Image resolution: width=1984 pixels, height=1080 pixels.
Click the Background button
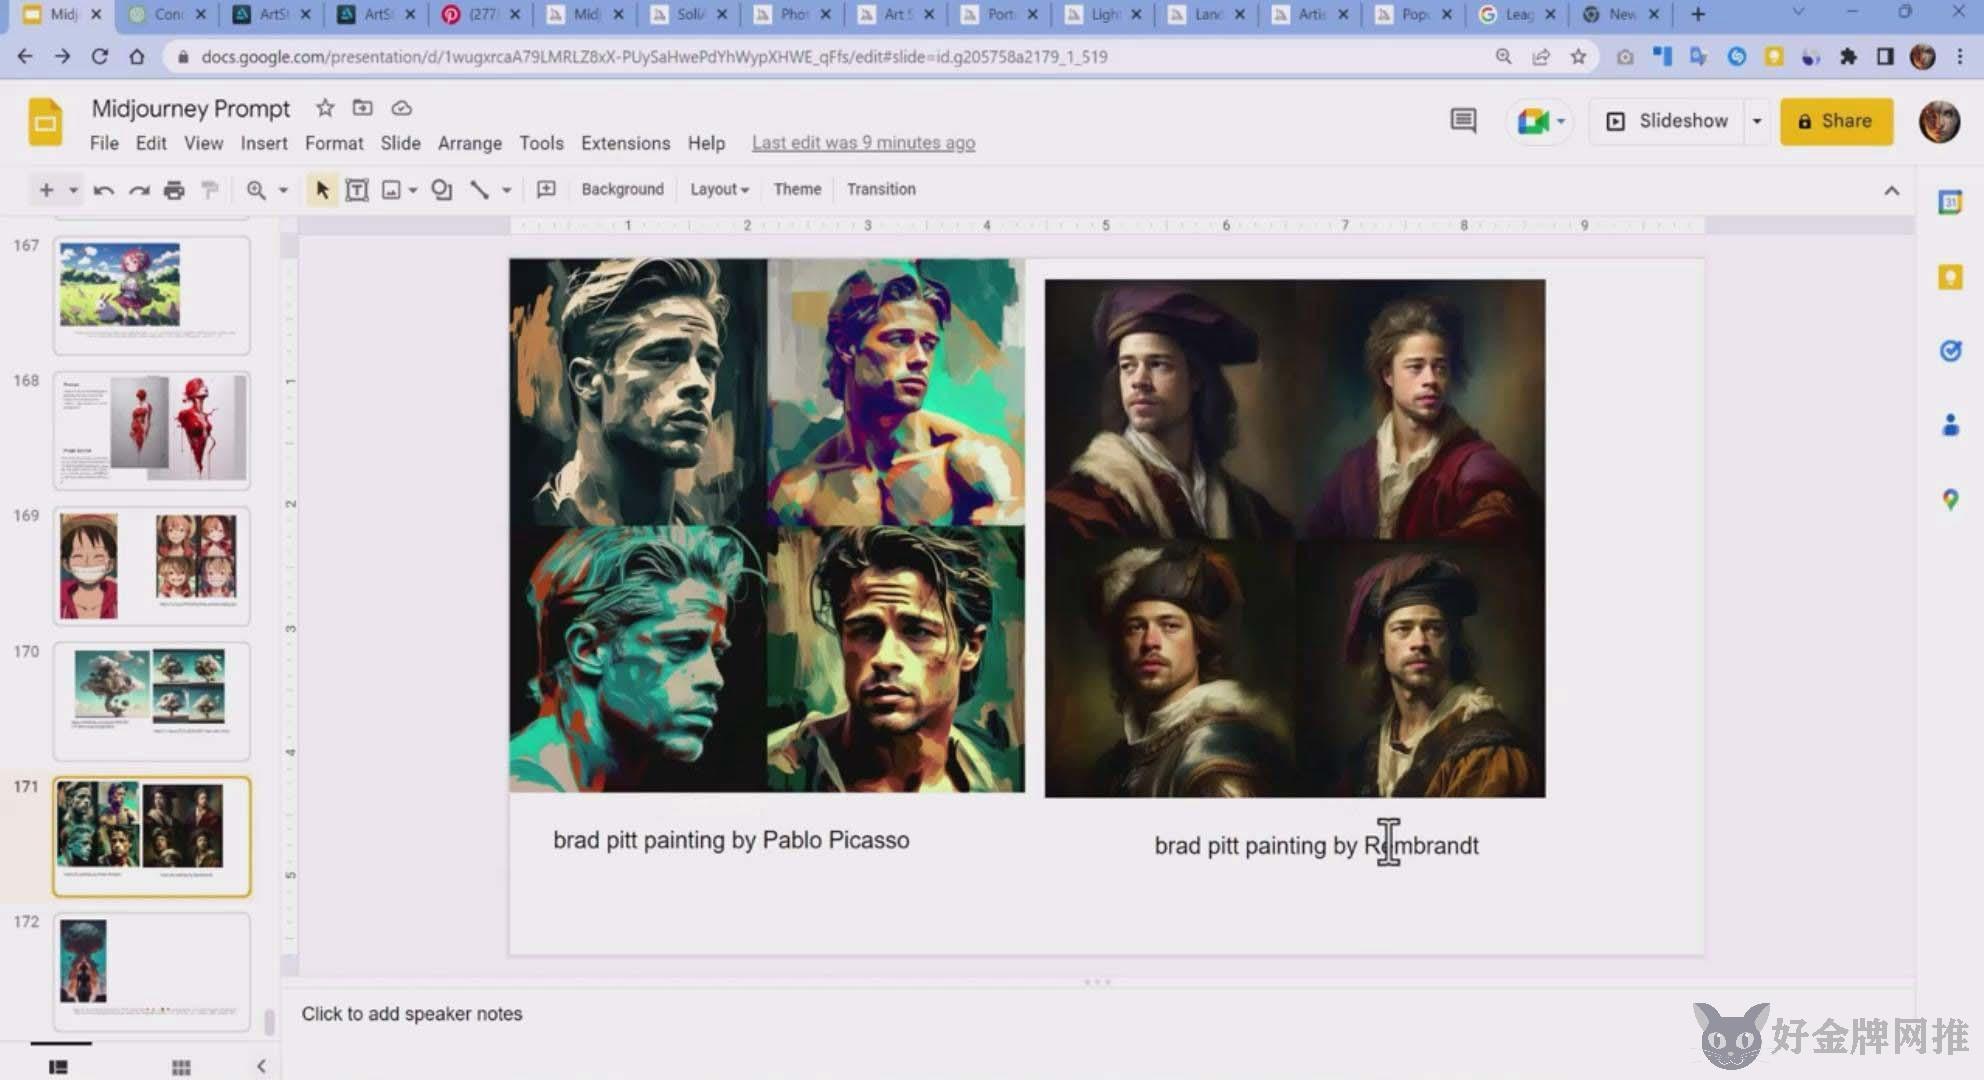pos(622,189)
